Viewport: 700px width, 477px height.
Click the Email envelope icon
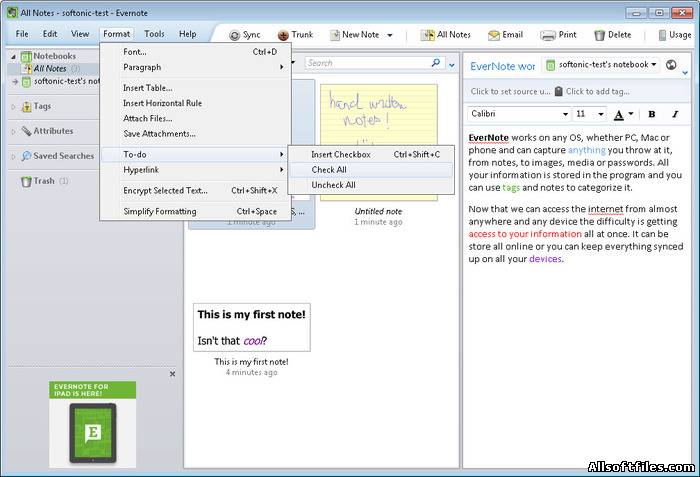coord(494,35)
